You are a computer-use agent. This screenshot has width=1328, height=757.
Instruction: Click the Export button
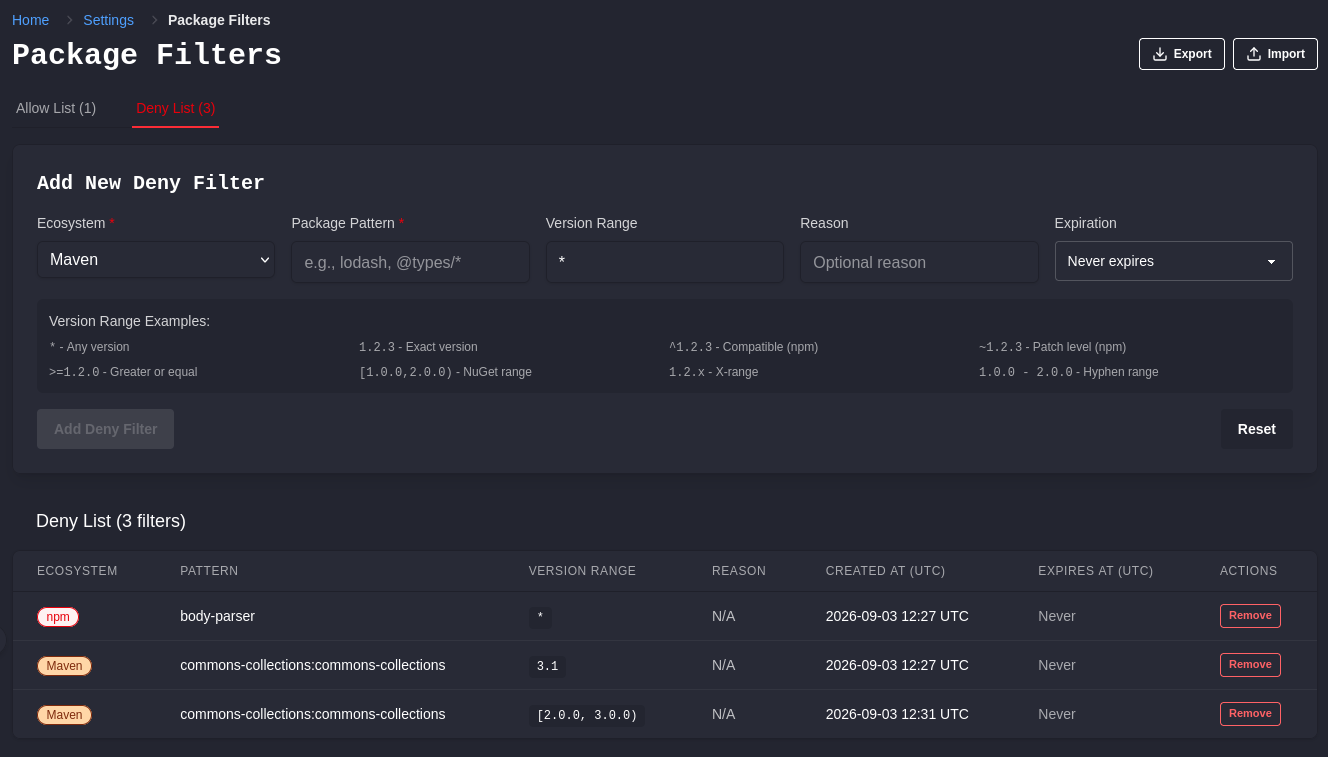click(x=1181, y=54)
